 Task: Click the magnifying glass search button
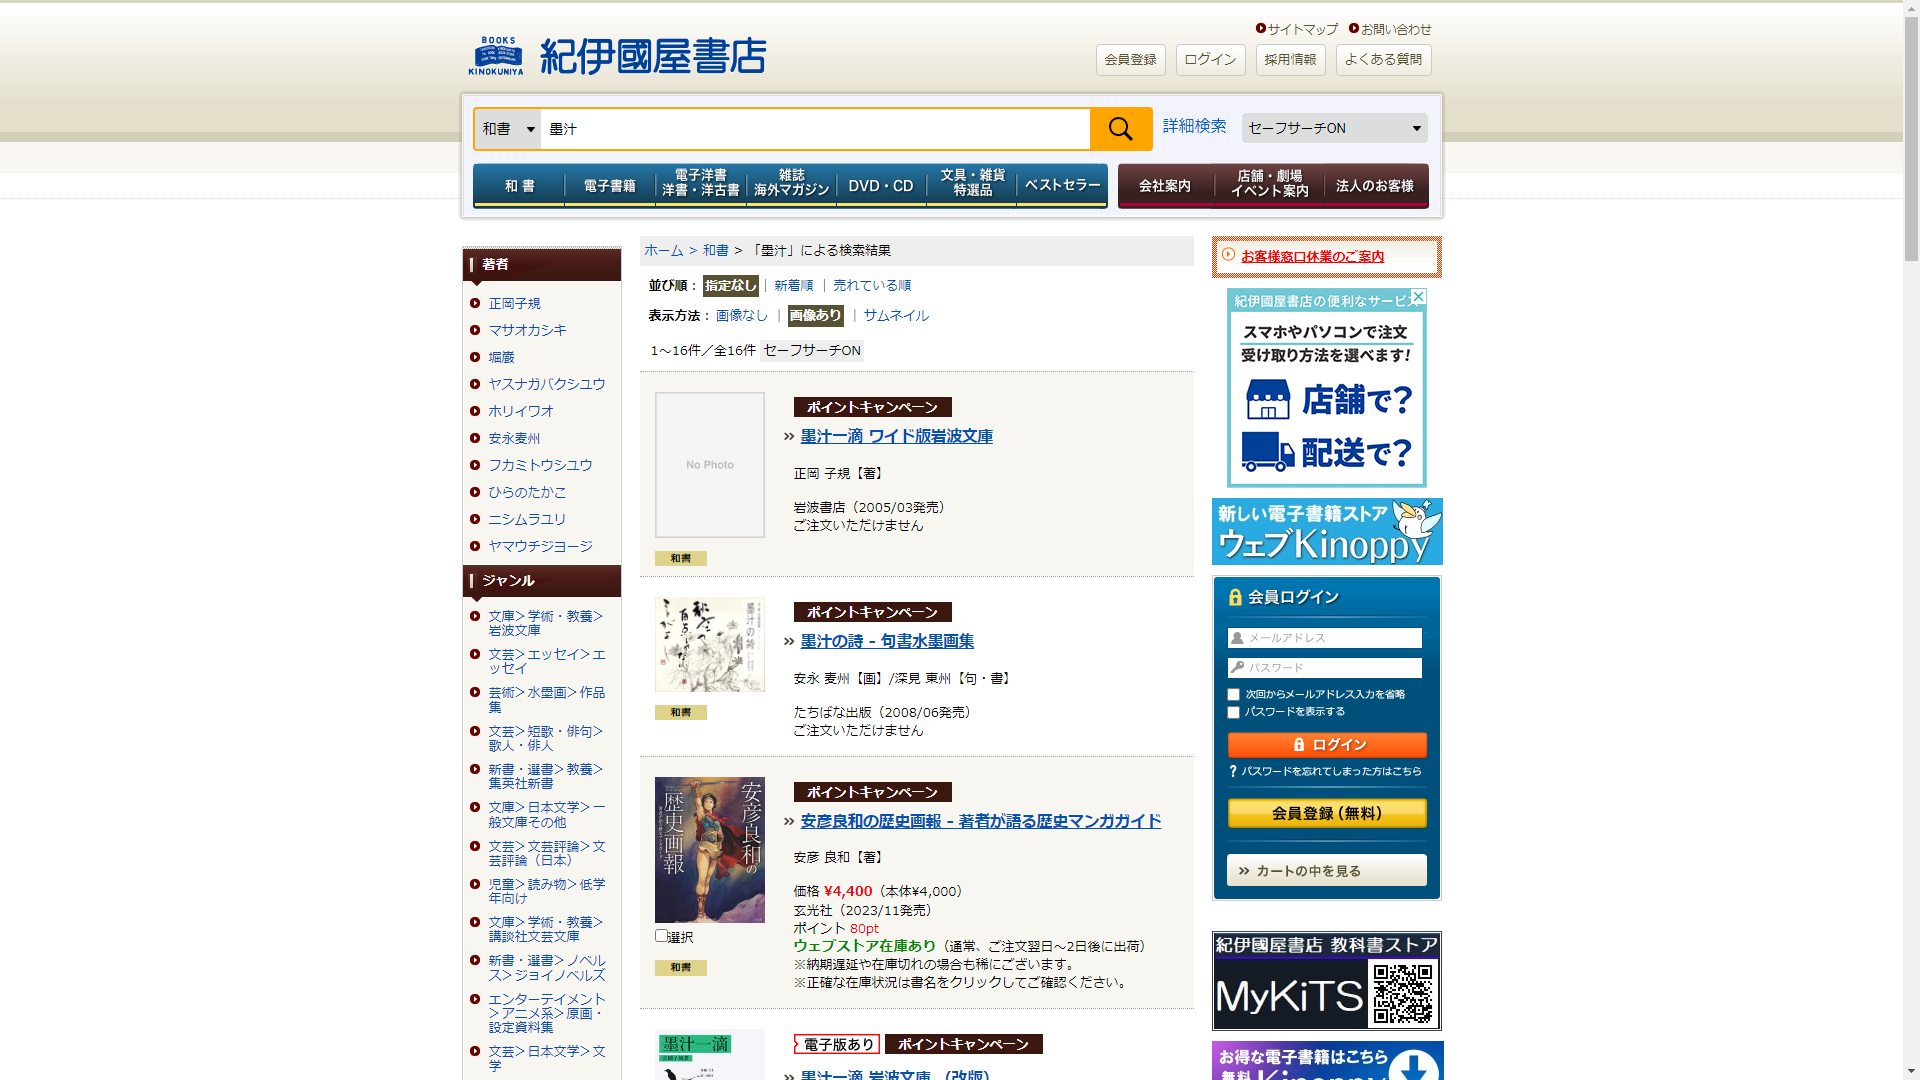tap(1120, 129)
